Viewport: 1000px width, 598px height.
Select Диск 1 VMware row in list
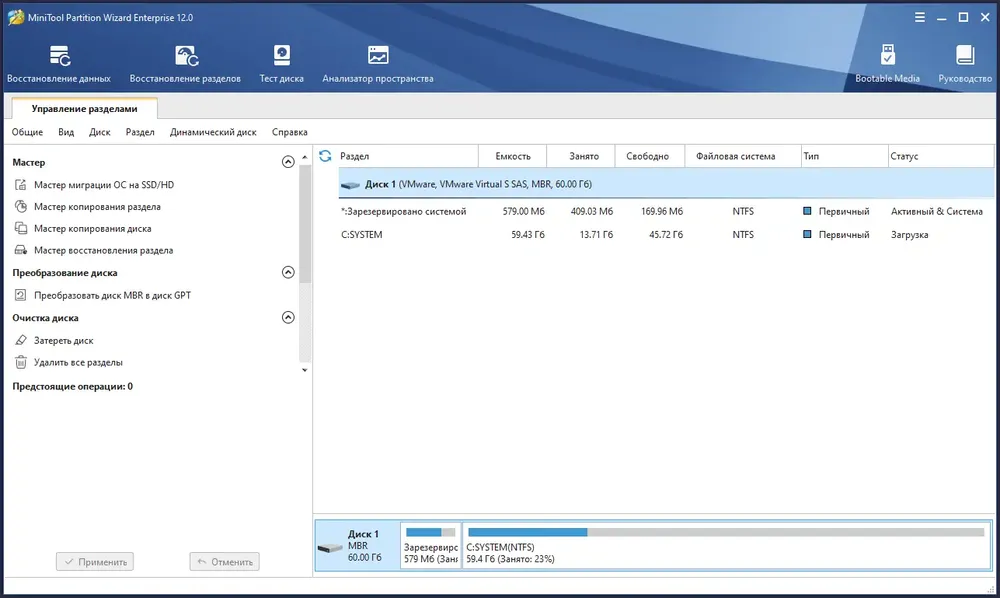tap(666, 184)
